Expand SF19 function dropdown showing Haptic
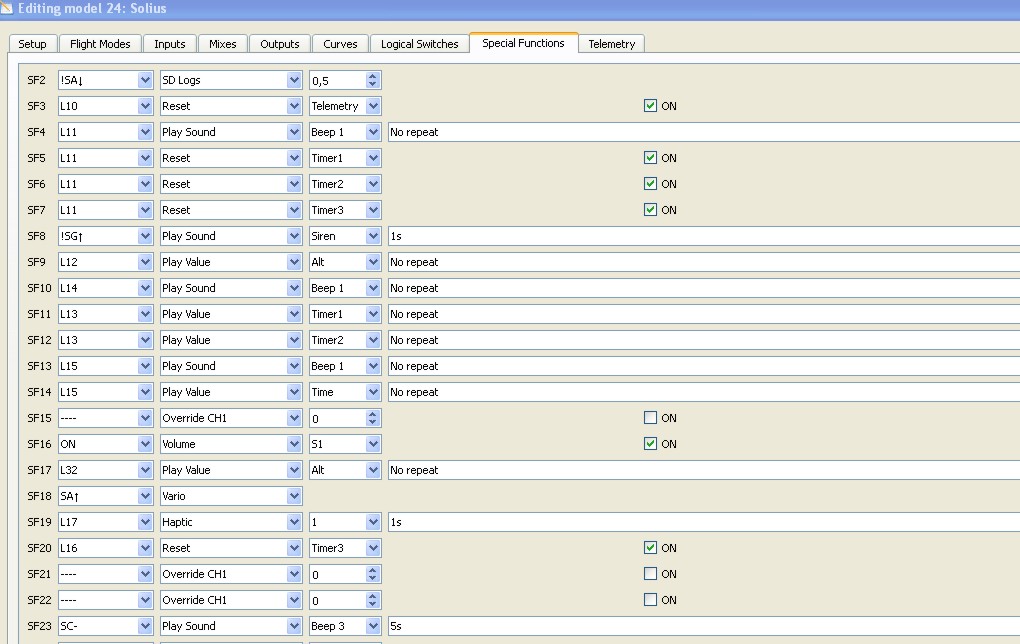The width and height of the screenshot is (1020, 644). click(294, 522)
